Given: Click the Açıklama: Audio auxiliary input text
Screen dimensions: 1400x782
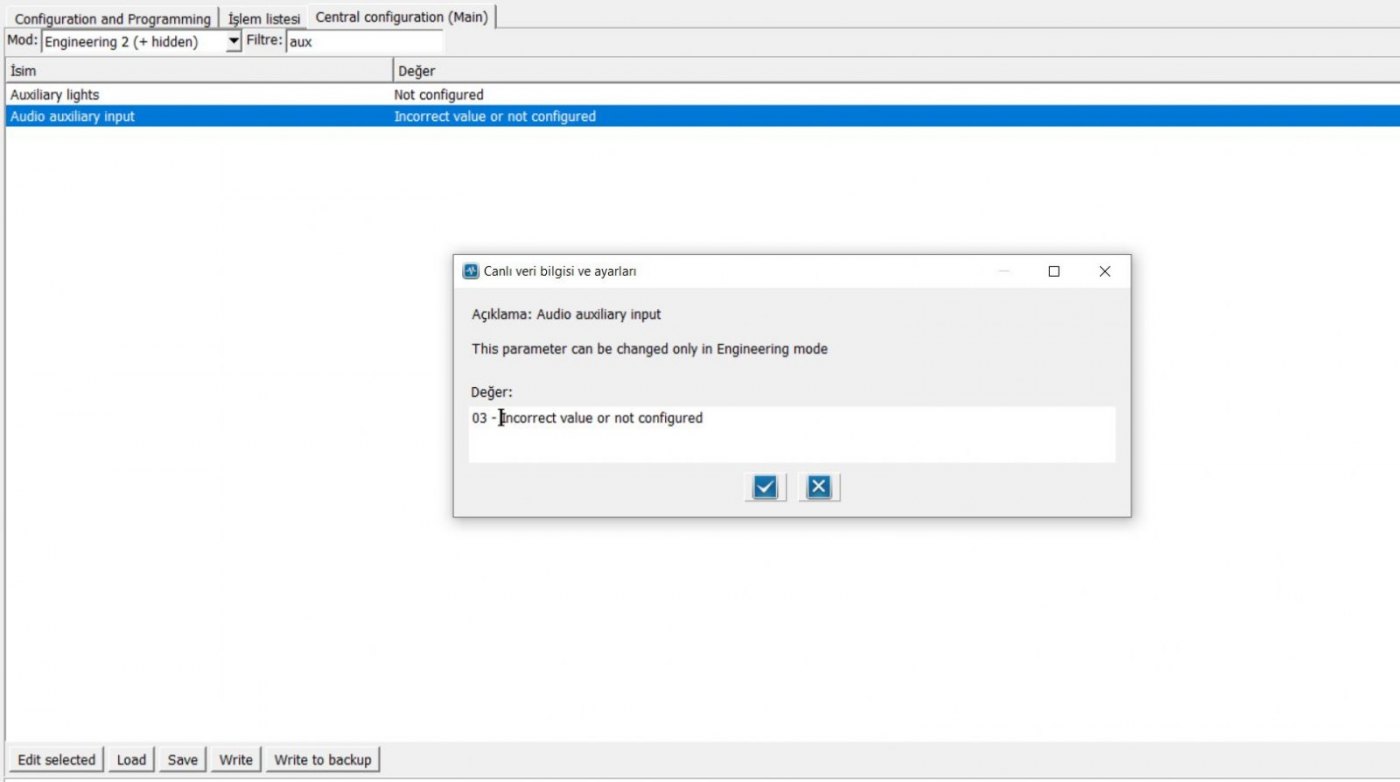Looking at the screenshot, I should click(566, 314).
